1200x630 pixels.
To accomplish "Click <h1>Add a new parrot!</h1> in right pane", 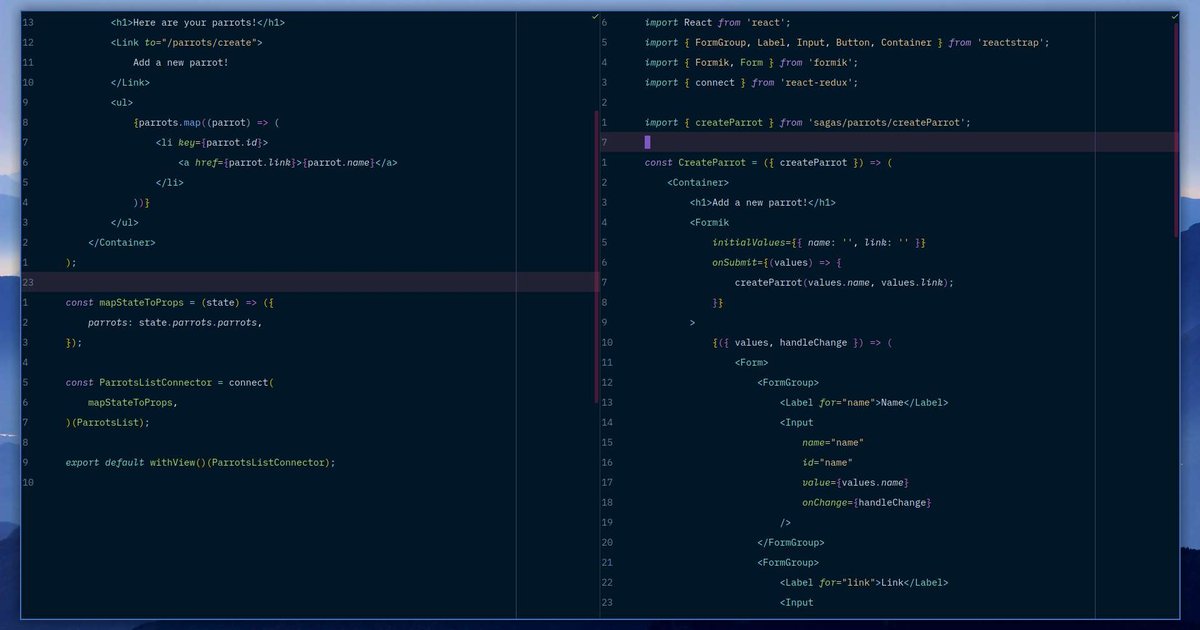I will [763, 202].
